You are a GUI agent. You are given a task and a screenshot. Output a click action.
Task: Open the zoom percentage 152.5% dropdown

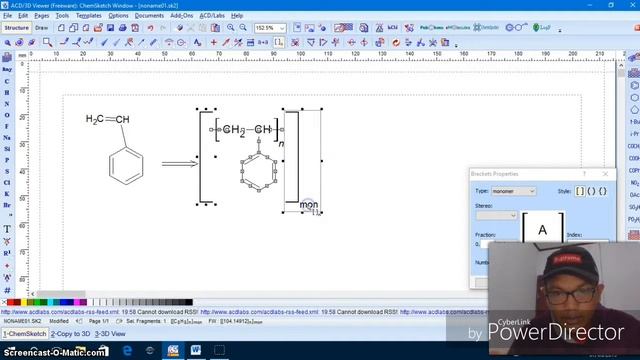click(282, 28)
